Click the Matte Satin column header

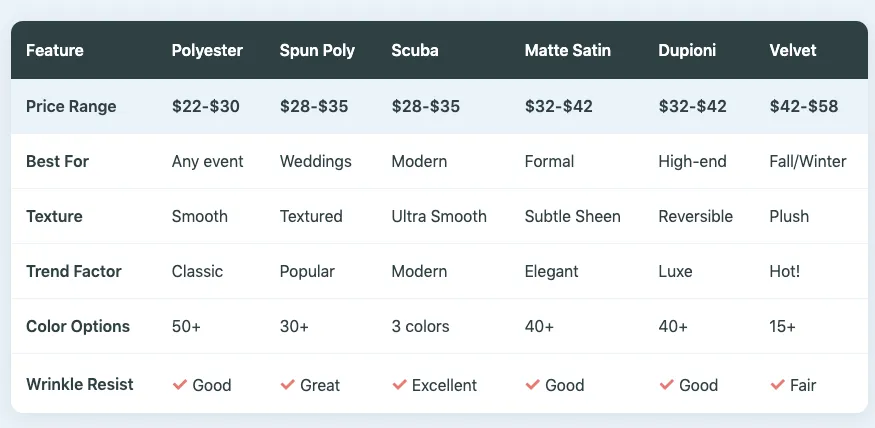click(567, 50)
